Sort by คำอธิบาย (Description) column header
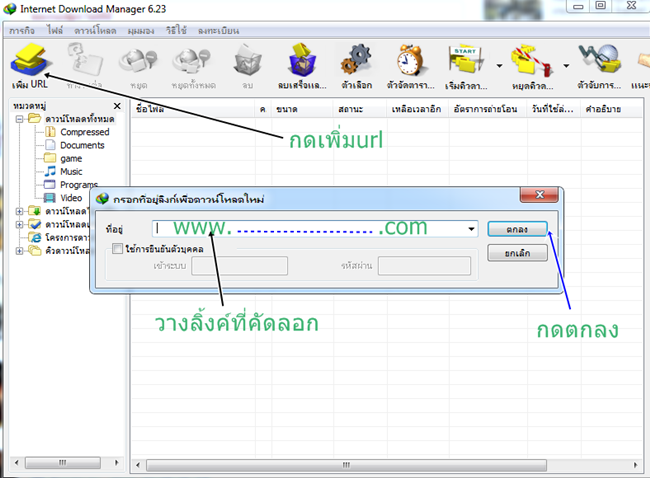 [612, 109]
